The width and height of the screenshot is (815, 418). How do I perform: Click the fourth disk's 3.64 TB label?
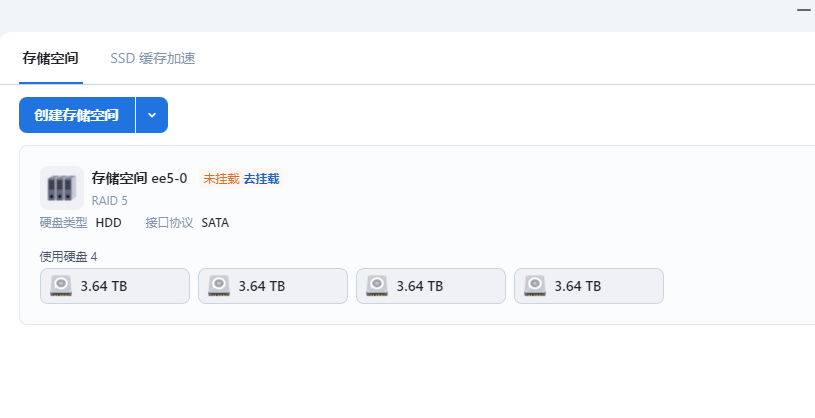pyautogui.click(x=578, y=286)
